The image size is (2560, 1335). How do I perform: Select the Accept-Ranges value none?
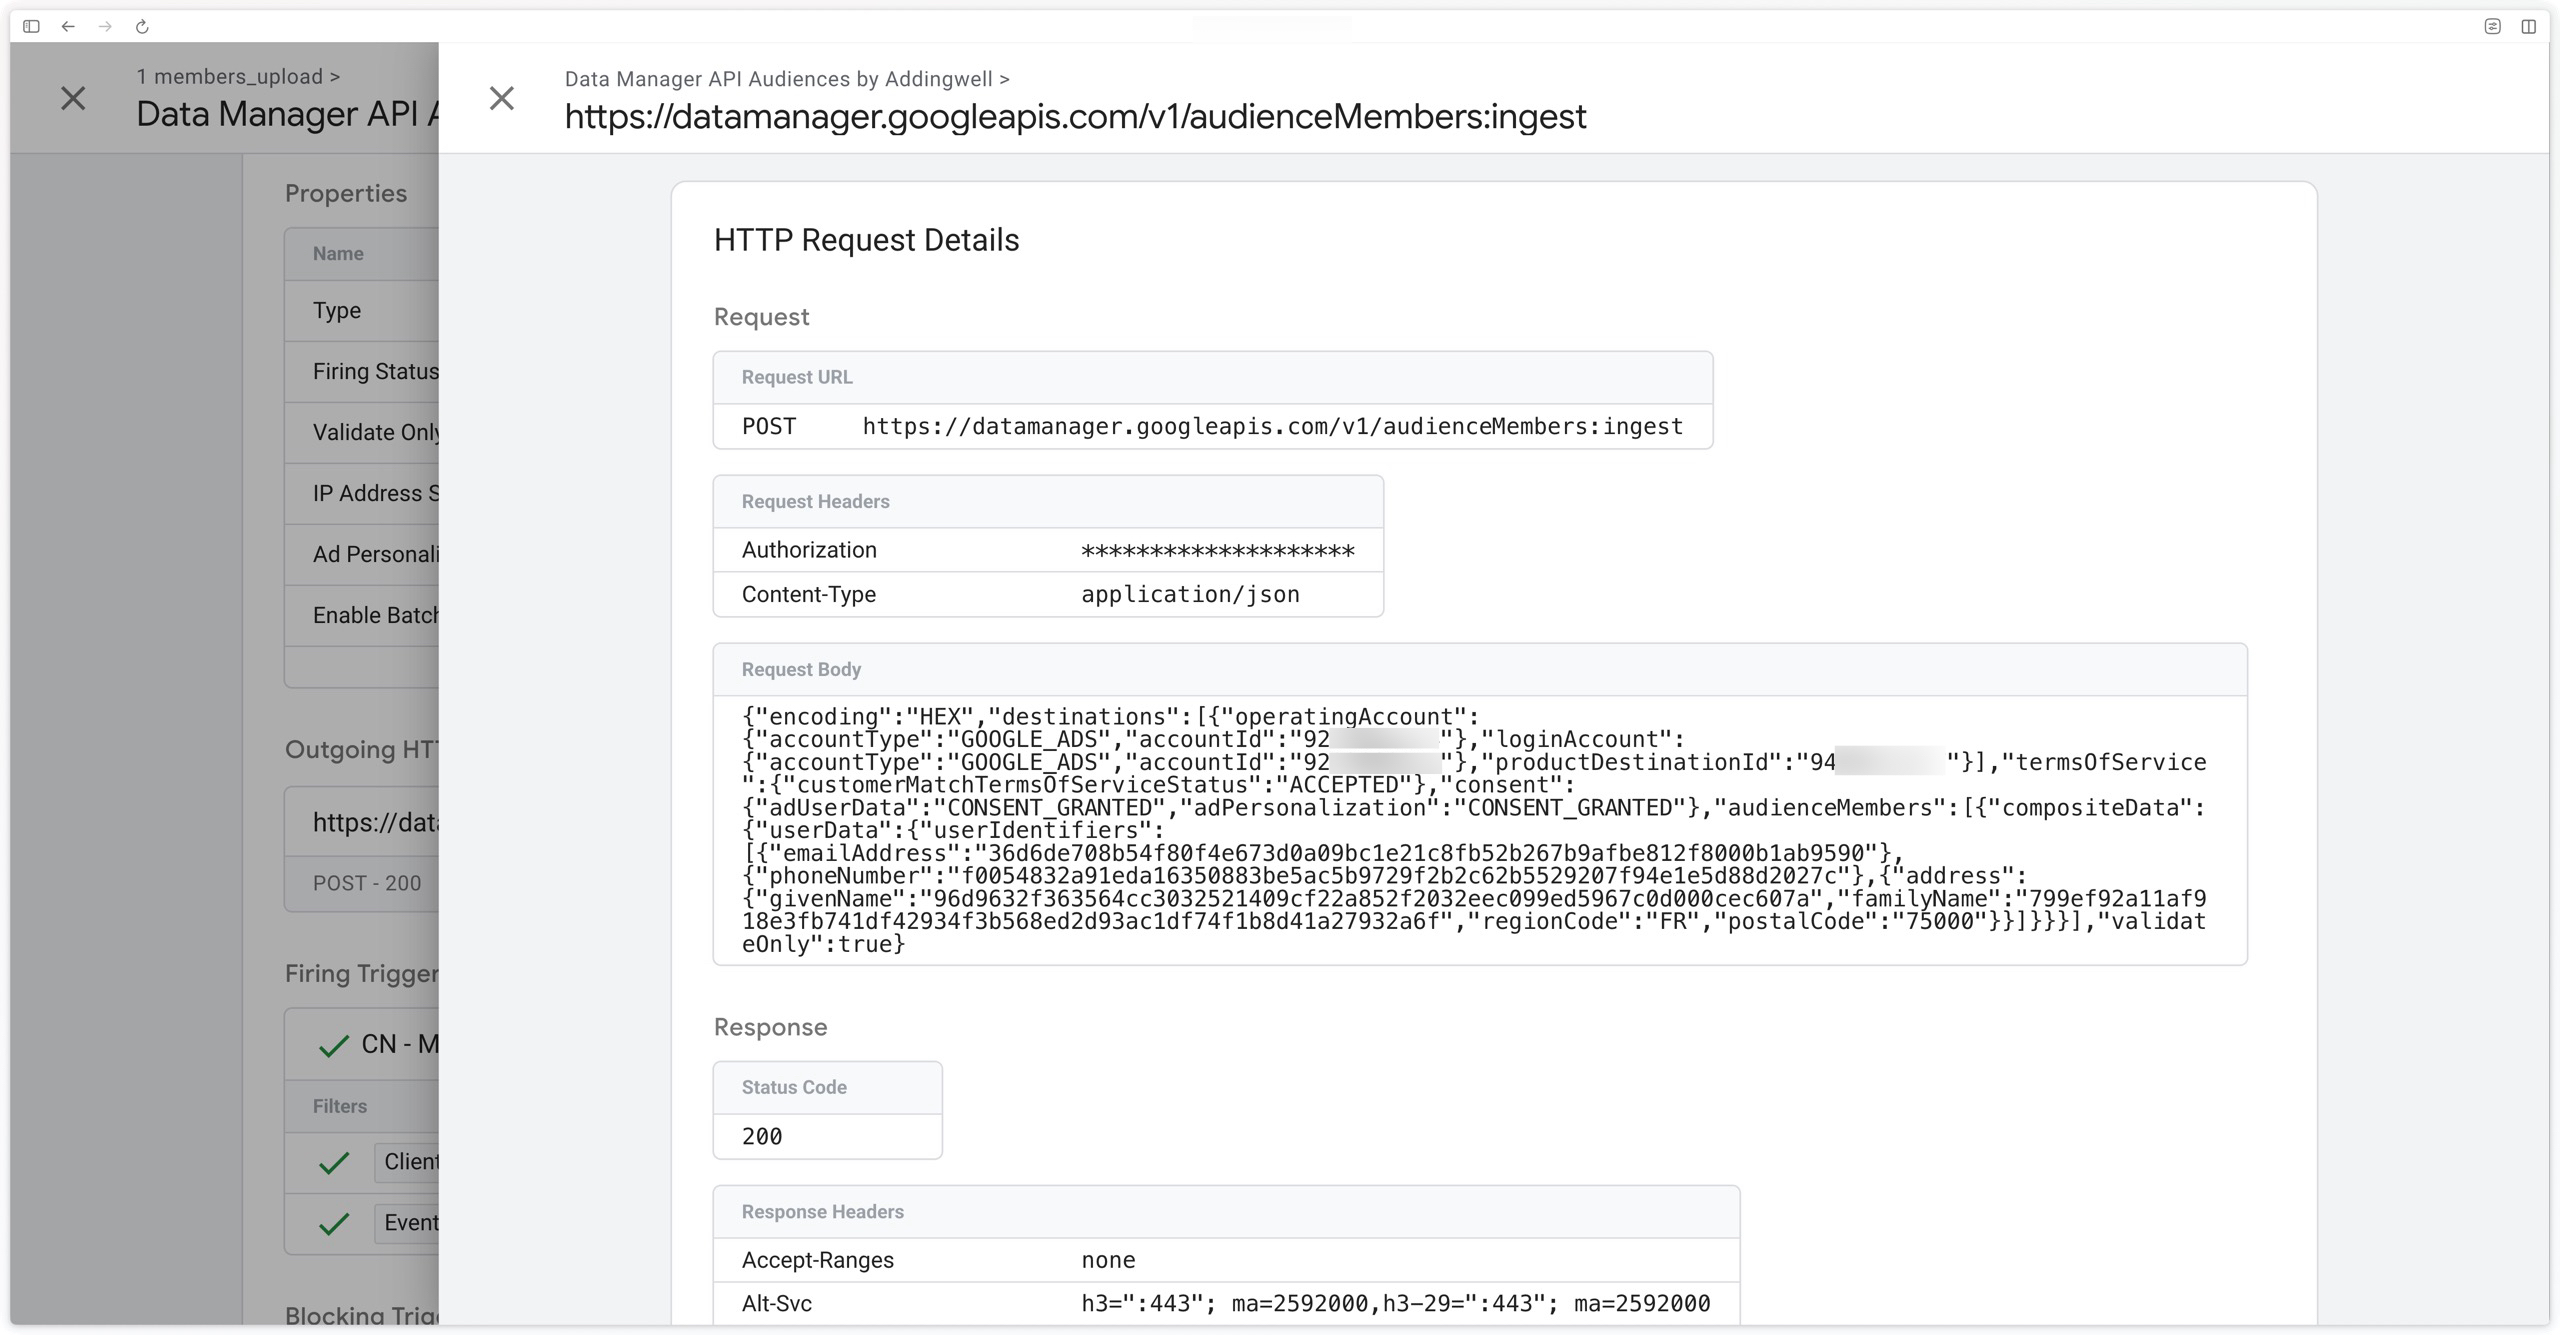coord(1108,1260)
